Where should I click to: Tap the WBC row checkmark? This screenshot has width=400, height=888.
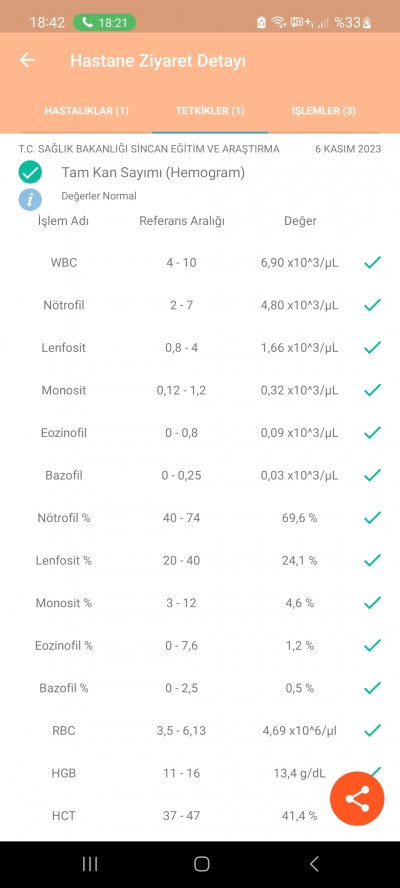(372, 262)
